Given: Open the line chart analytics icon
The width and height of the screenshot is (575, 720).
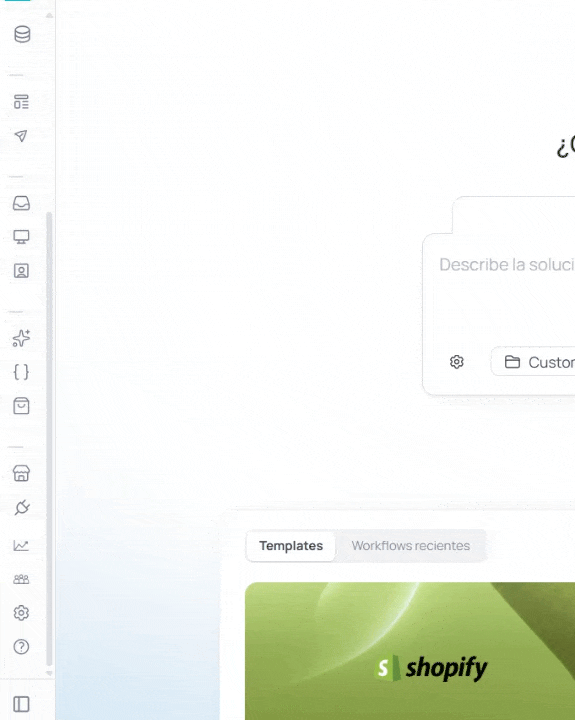Looking at the screenshot, I should click(21, 546).
